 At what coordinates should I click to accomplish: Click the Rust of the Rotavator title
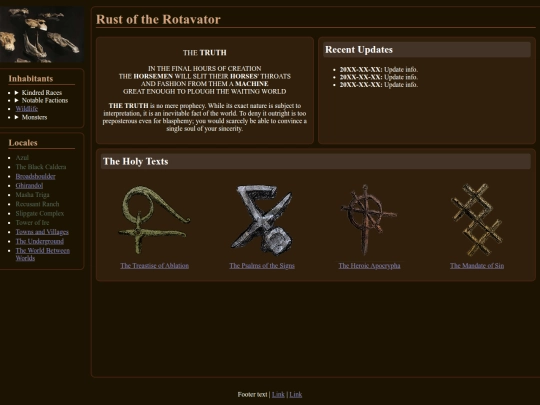tap(158, 19)
